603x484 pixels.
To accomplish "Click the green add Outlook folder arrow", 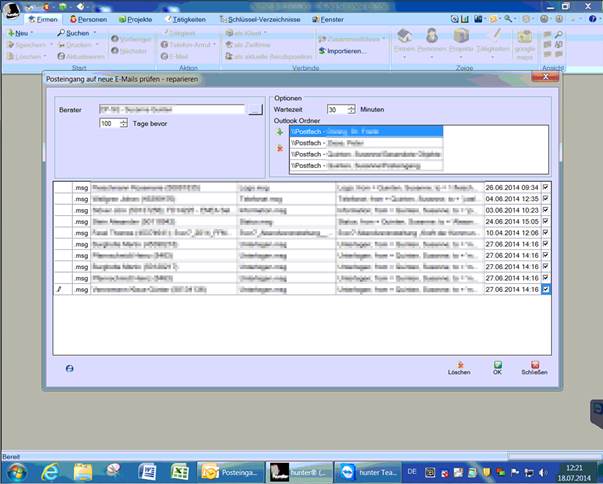I will tap(281, 131).
